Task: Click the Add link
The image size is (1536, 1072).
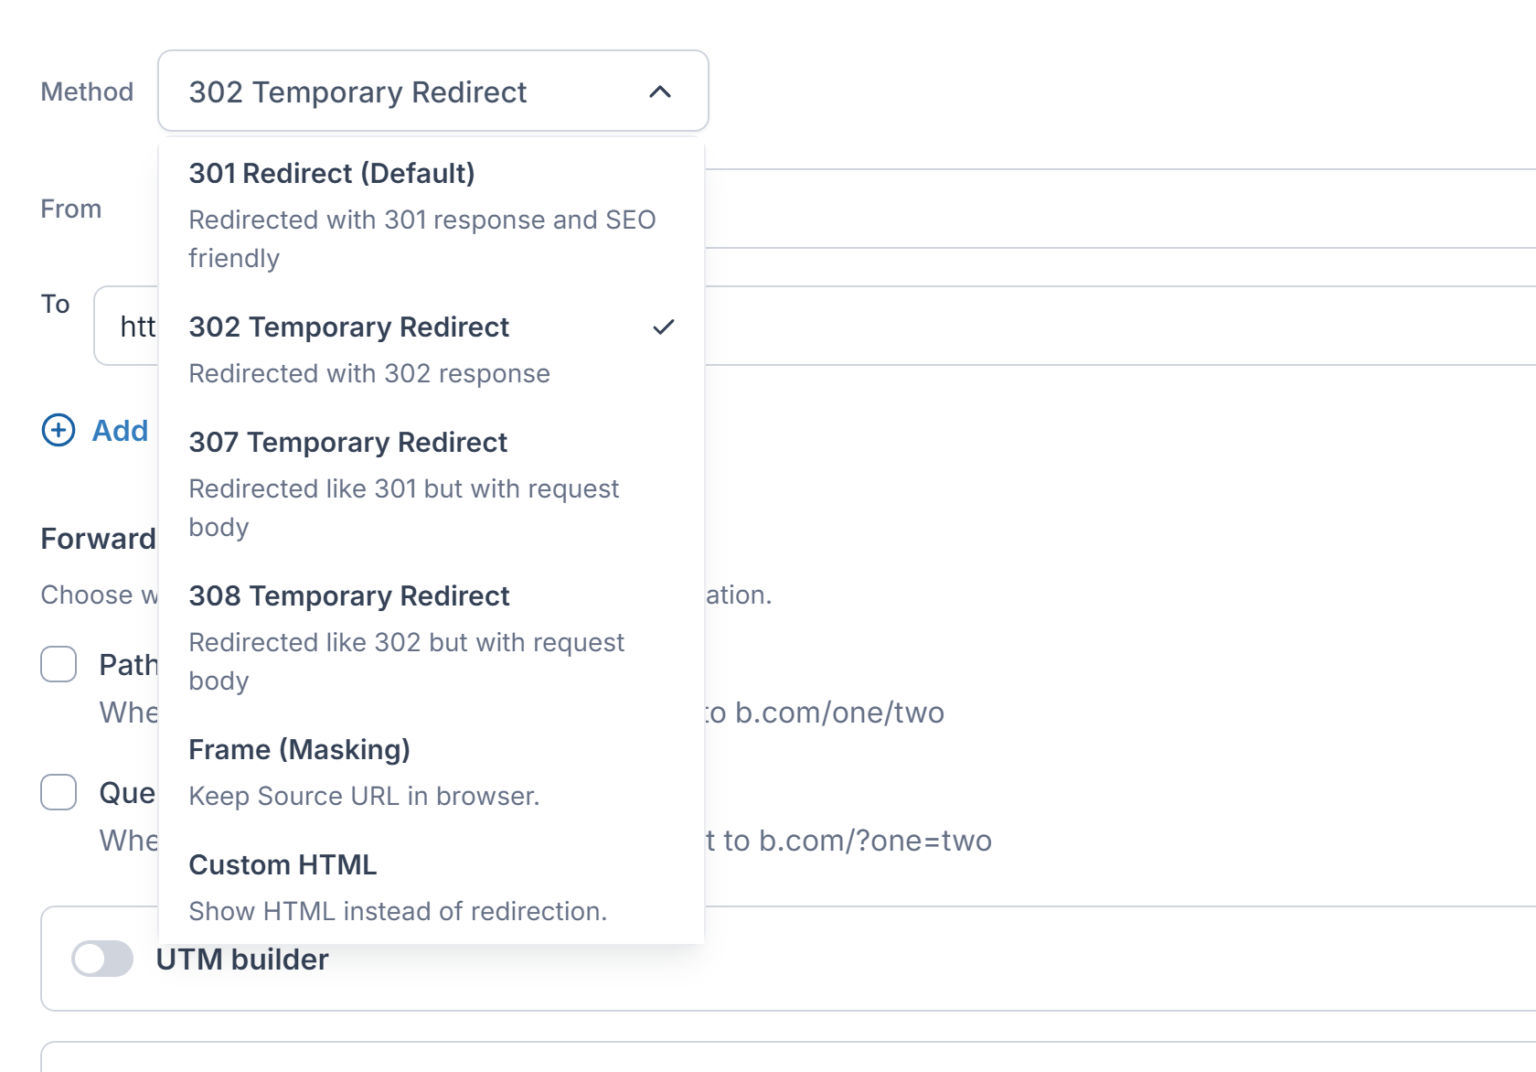Action: [x=120, y=431]
